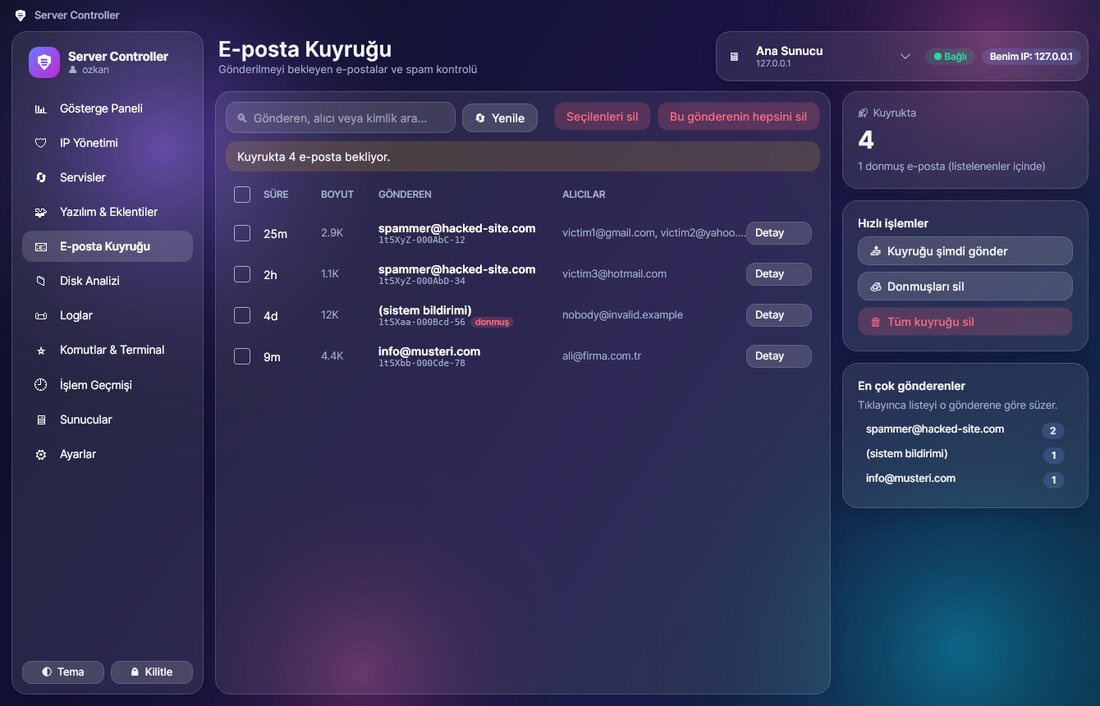Click the Yazılım & Eklentiler puzzle icon
The width and height of the screenshot is (1100, 706).
[41, 212]
